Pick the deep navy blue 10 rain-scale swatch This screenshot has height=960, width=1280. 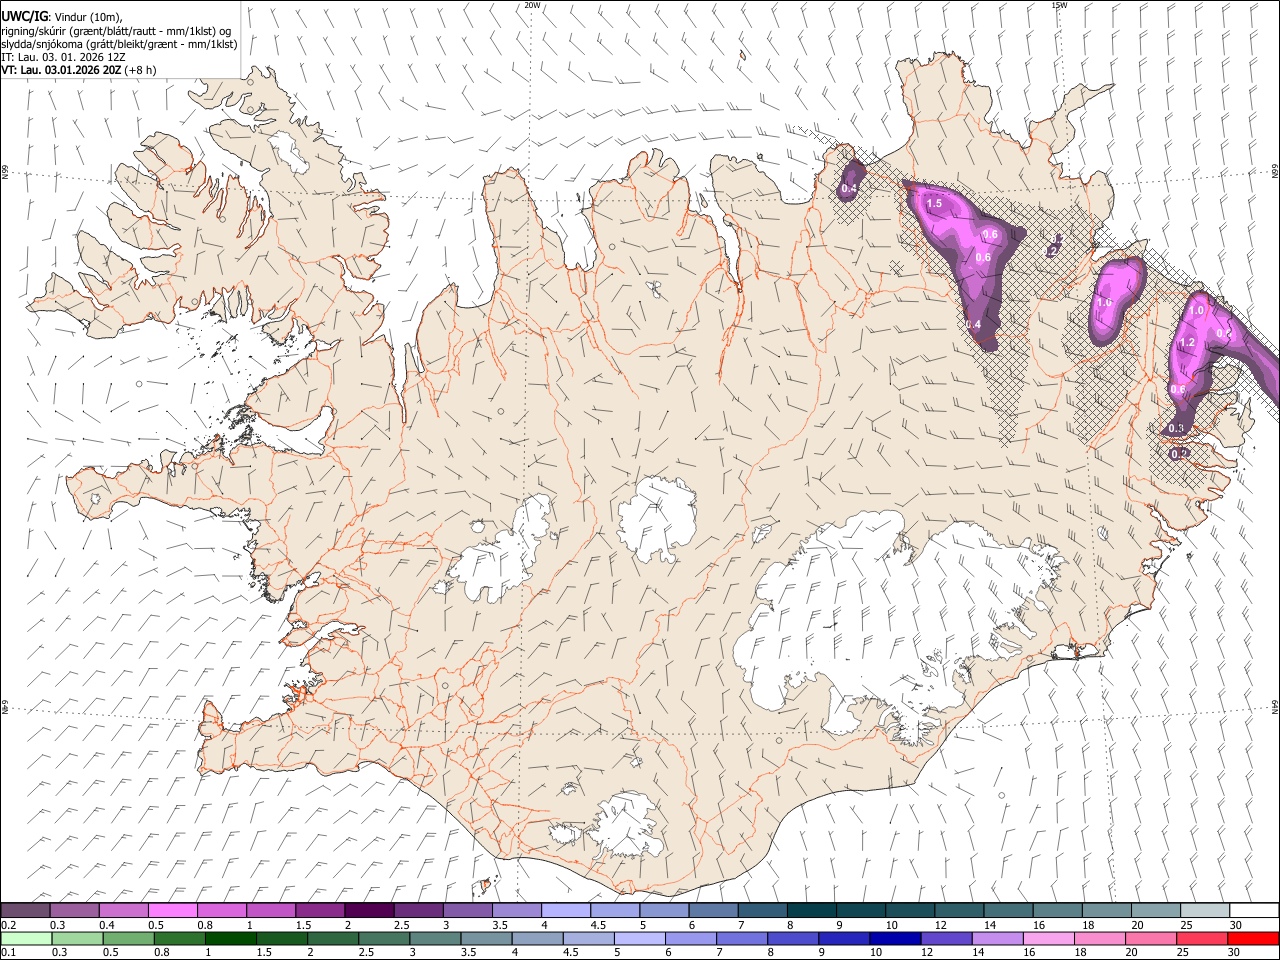pos(894,938)
